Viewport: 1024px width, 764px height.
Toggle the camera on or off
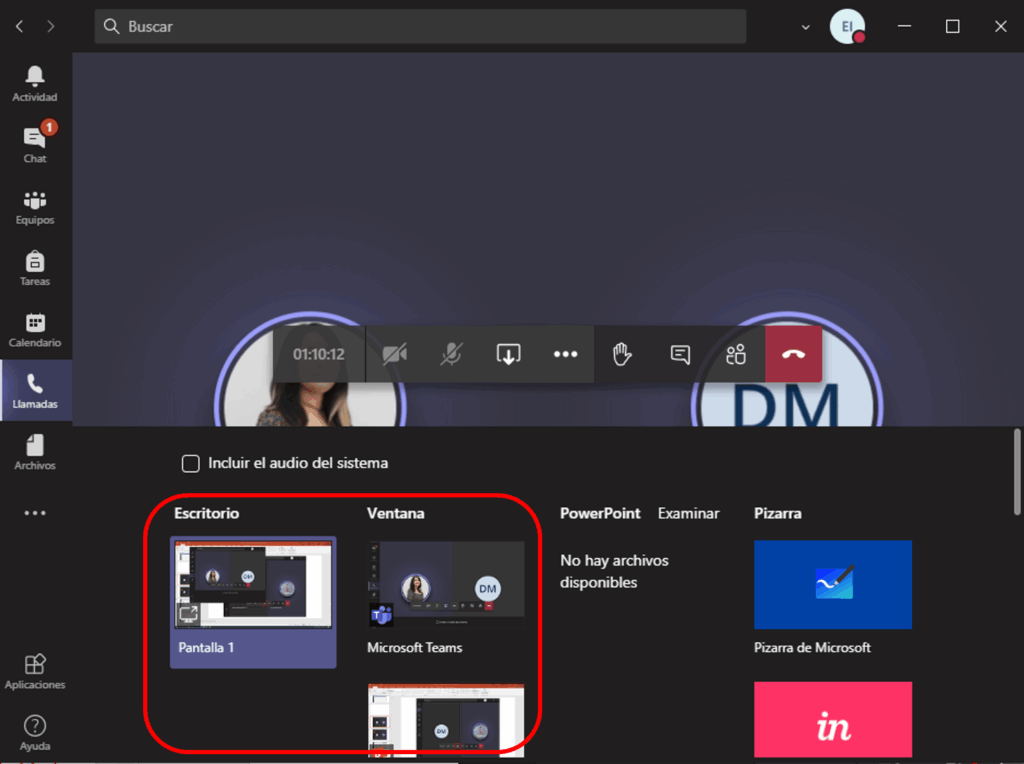coord(395,354)
